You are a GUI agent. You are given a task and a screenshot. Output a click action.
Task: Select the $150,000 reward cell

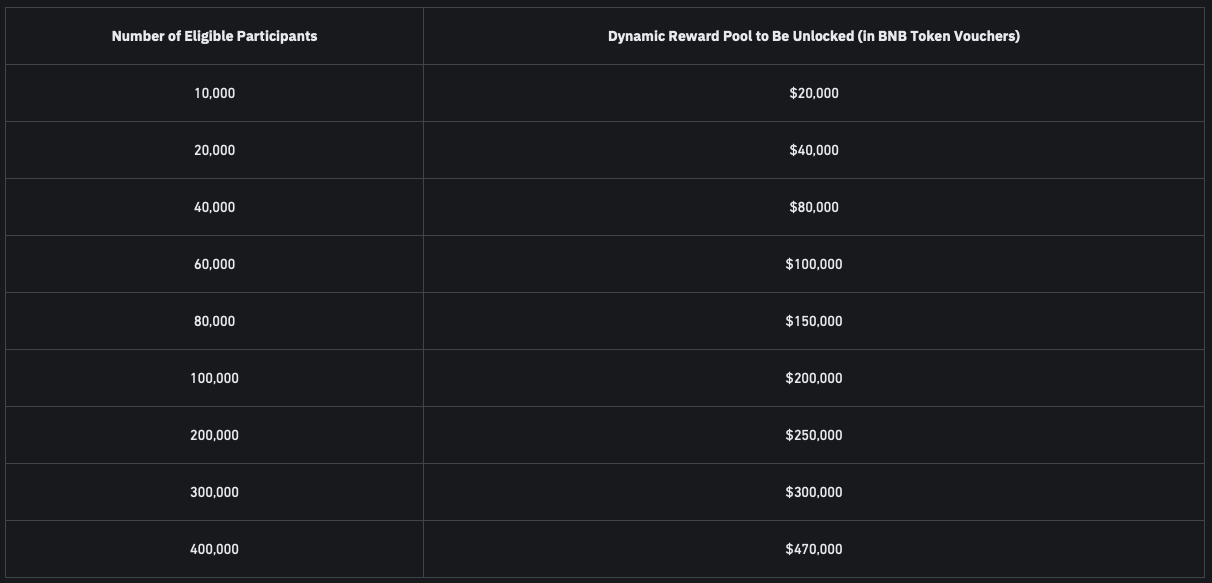813,321
